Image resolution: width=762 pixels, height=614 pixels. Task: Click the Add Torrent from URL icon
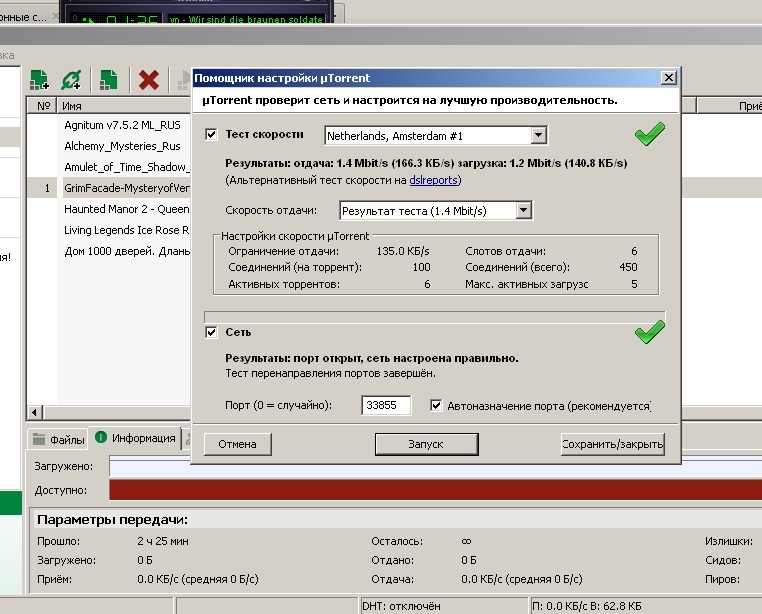71,80
